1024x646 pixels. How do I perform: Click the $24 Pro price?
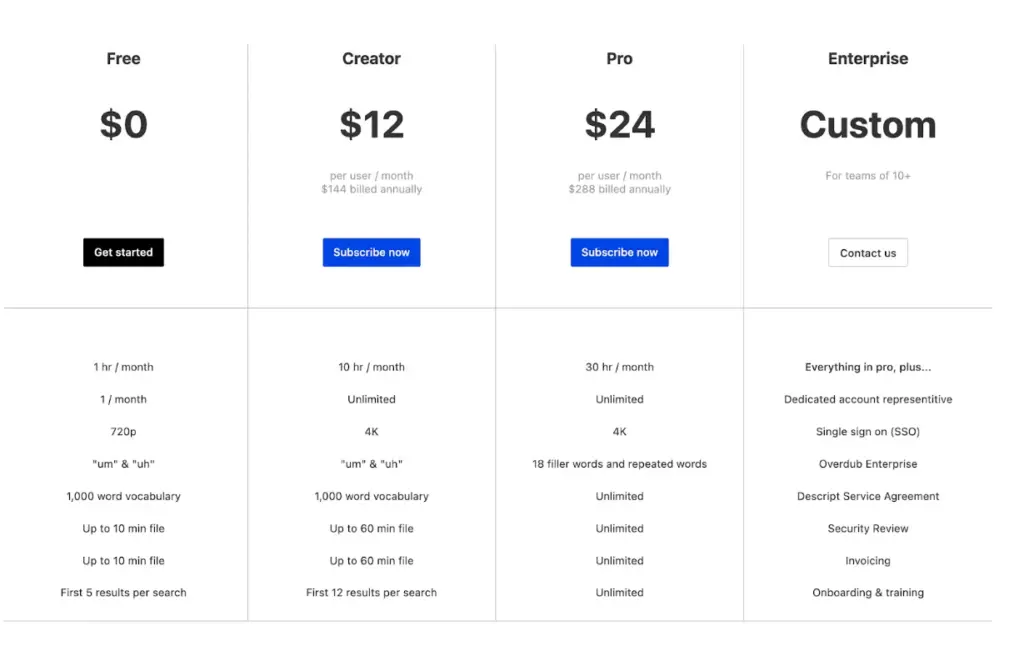(619, 124)
